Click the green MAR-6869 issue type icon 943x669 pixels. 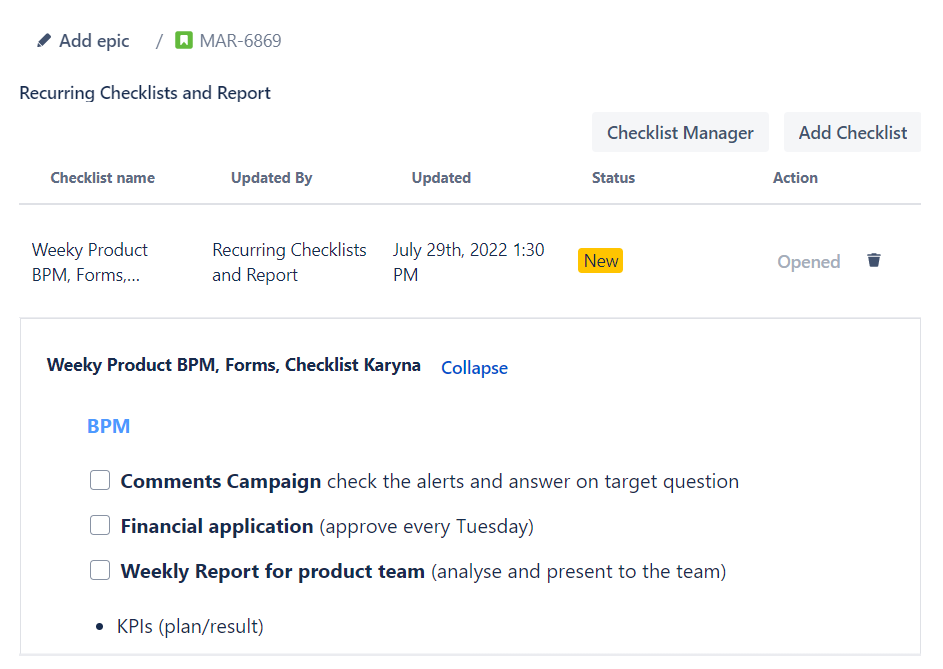pos(183,41)
